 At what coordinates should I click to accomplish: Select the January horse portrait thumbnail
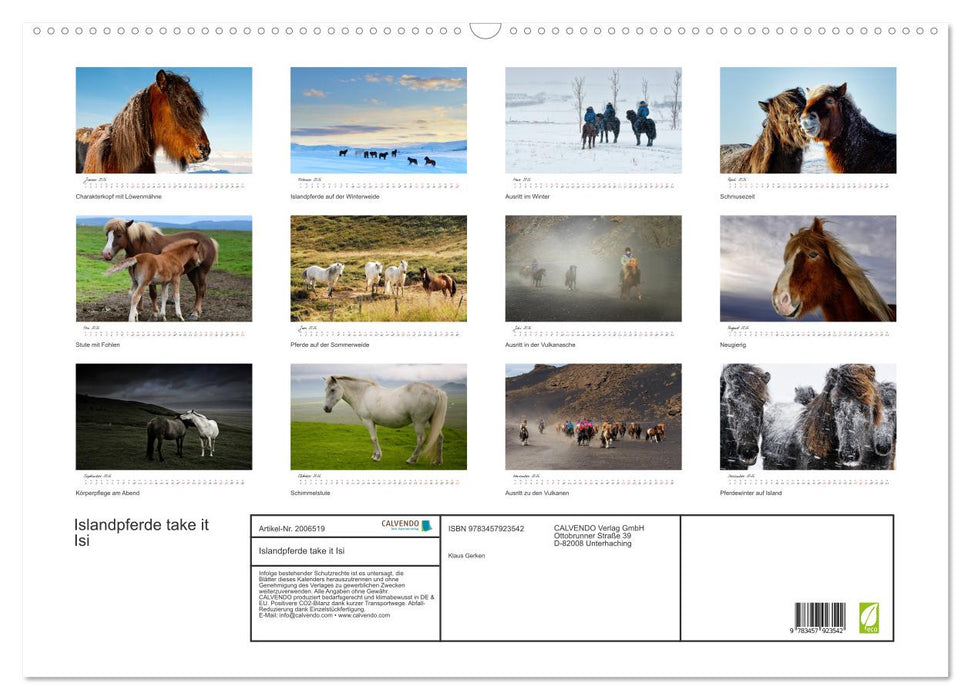pyautogui.click(x=163, y=120)
